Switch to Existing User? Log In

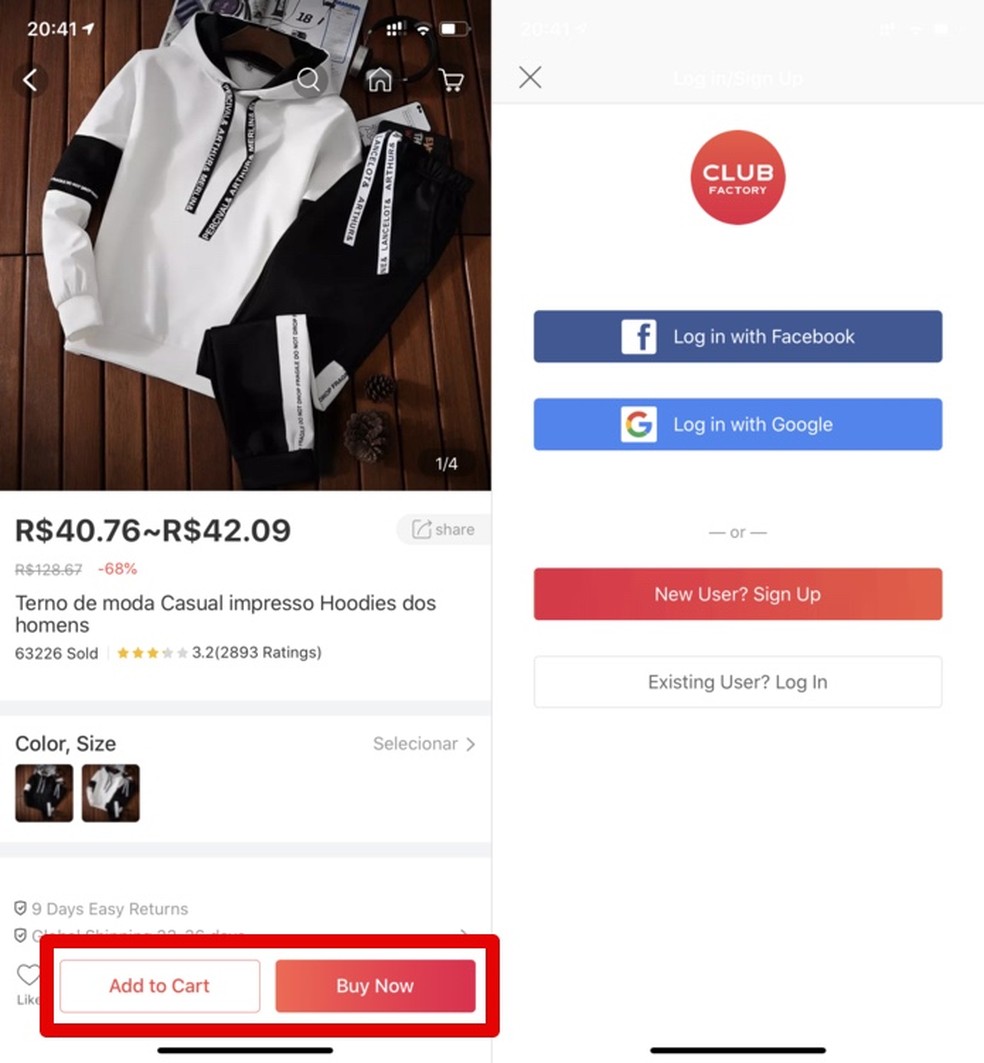737,682
